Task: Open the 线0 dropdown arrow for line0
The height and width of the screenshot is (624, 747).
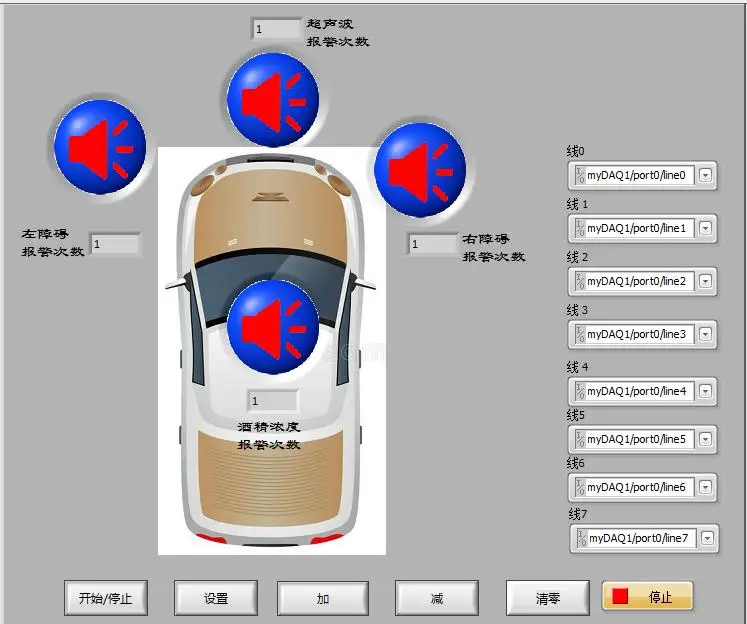Action: pyautogui.click(x=706, y=175)
